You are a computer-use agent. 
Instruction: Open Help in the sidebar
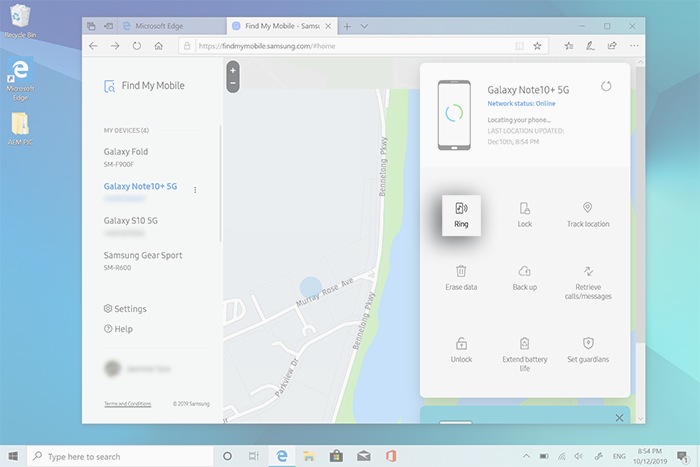coord(118,329)
